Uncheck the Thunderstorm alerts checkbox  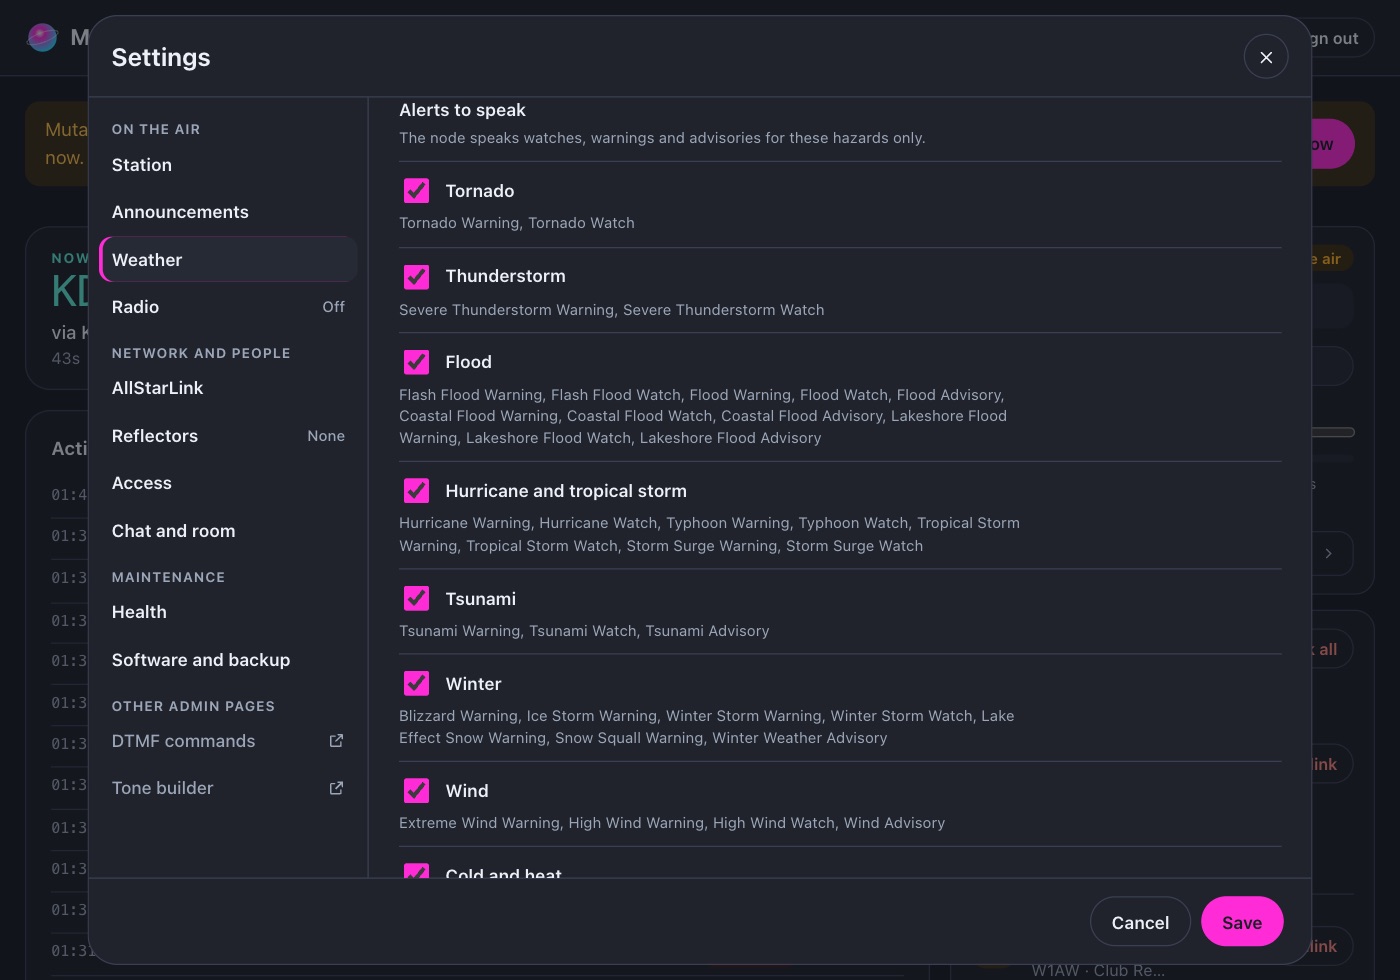point(416,276)
